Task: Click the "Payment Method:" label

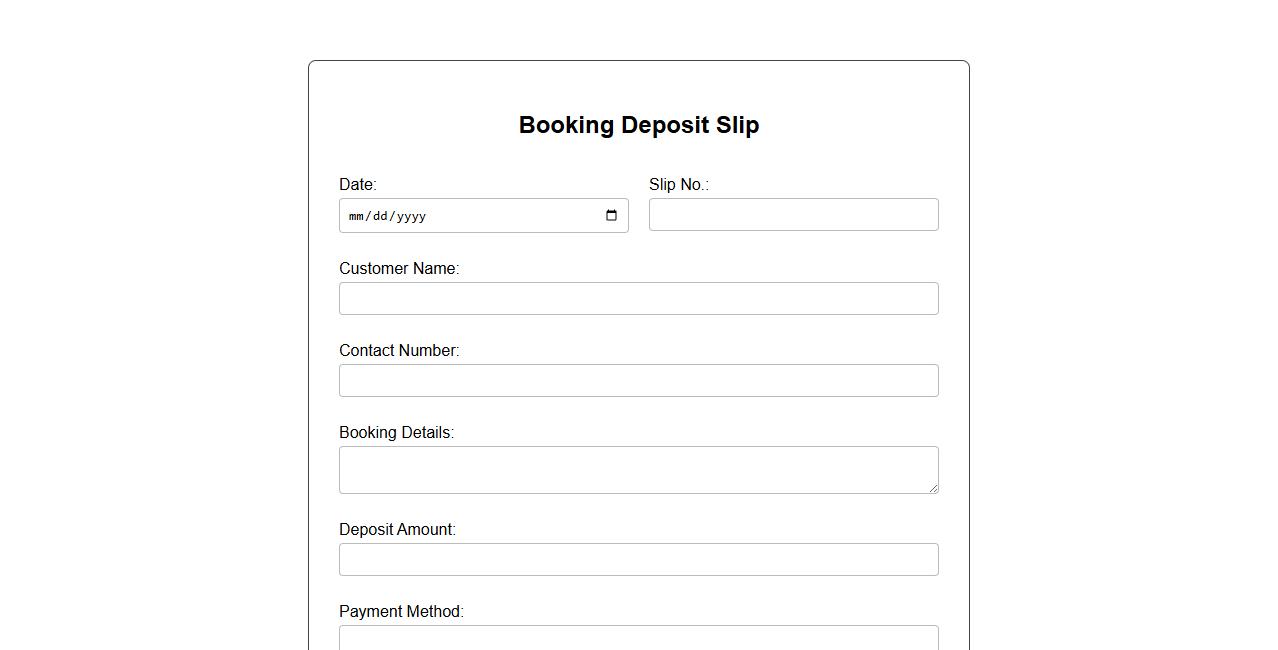Action: pos(401,612)
